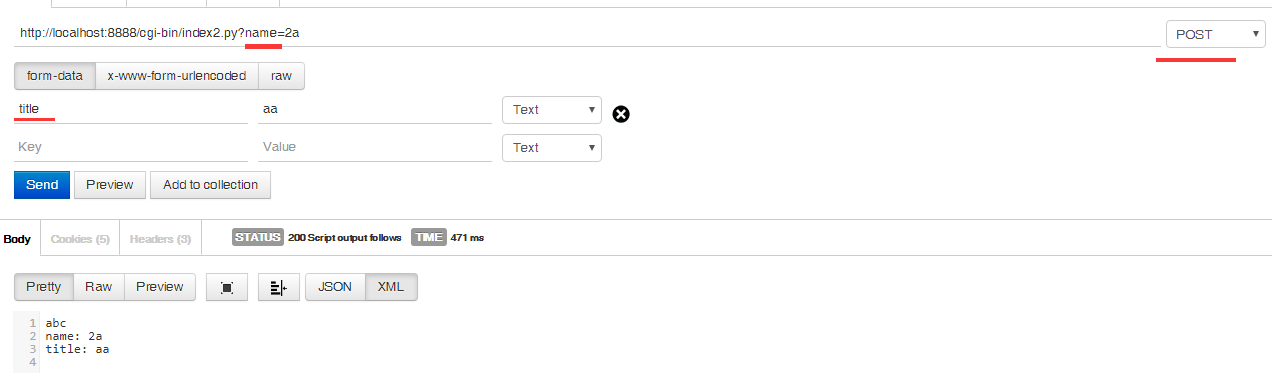Set response format to XML
The image size is (1272, 379).
pyautogui.click(x=391, y=287)
